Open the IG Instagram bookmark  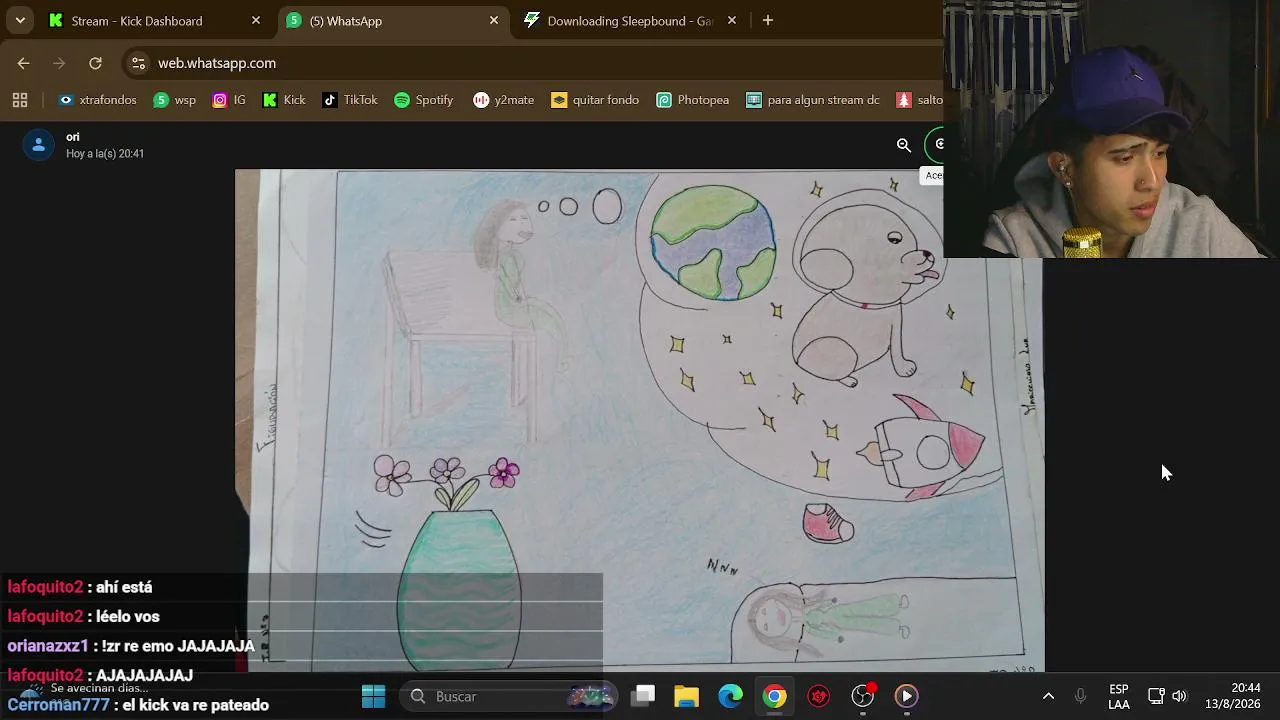[229, 100]
